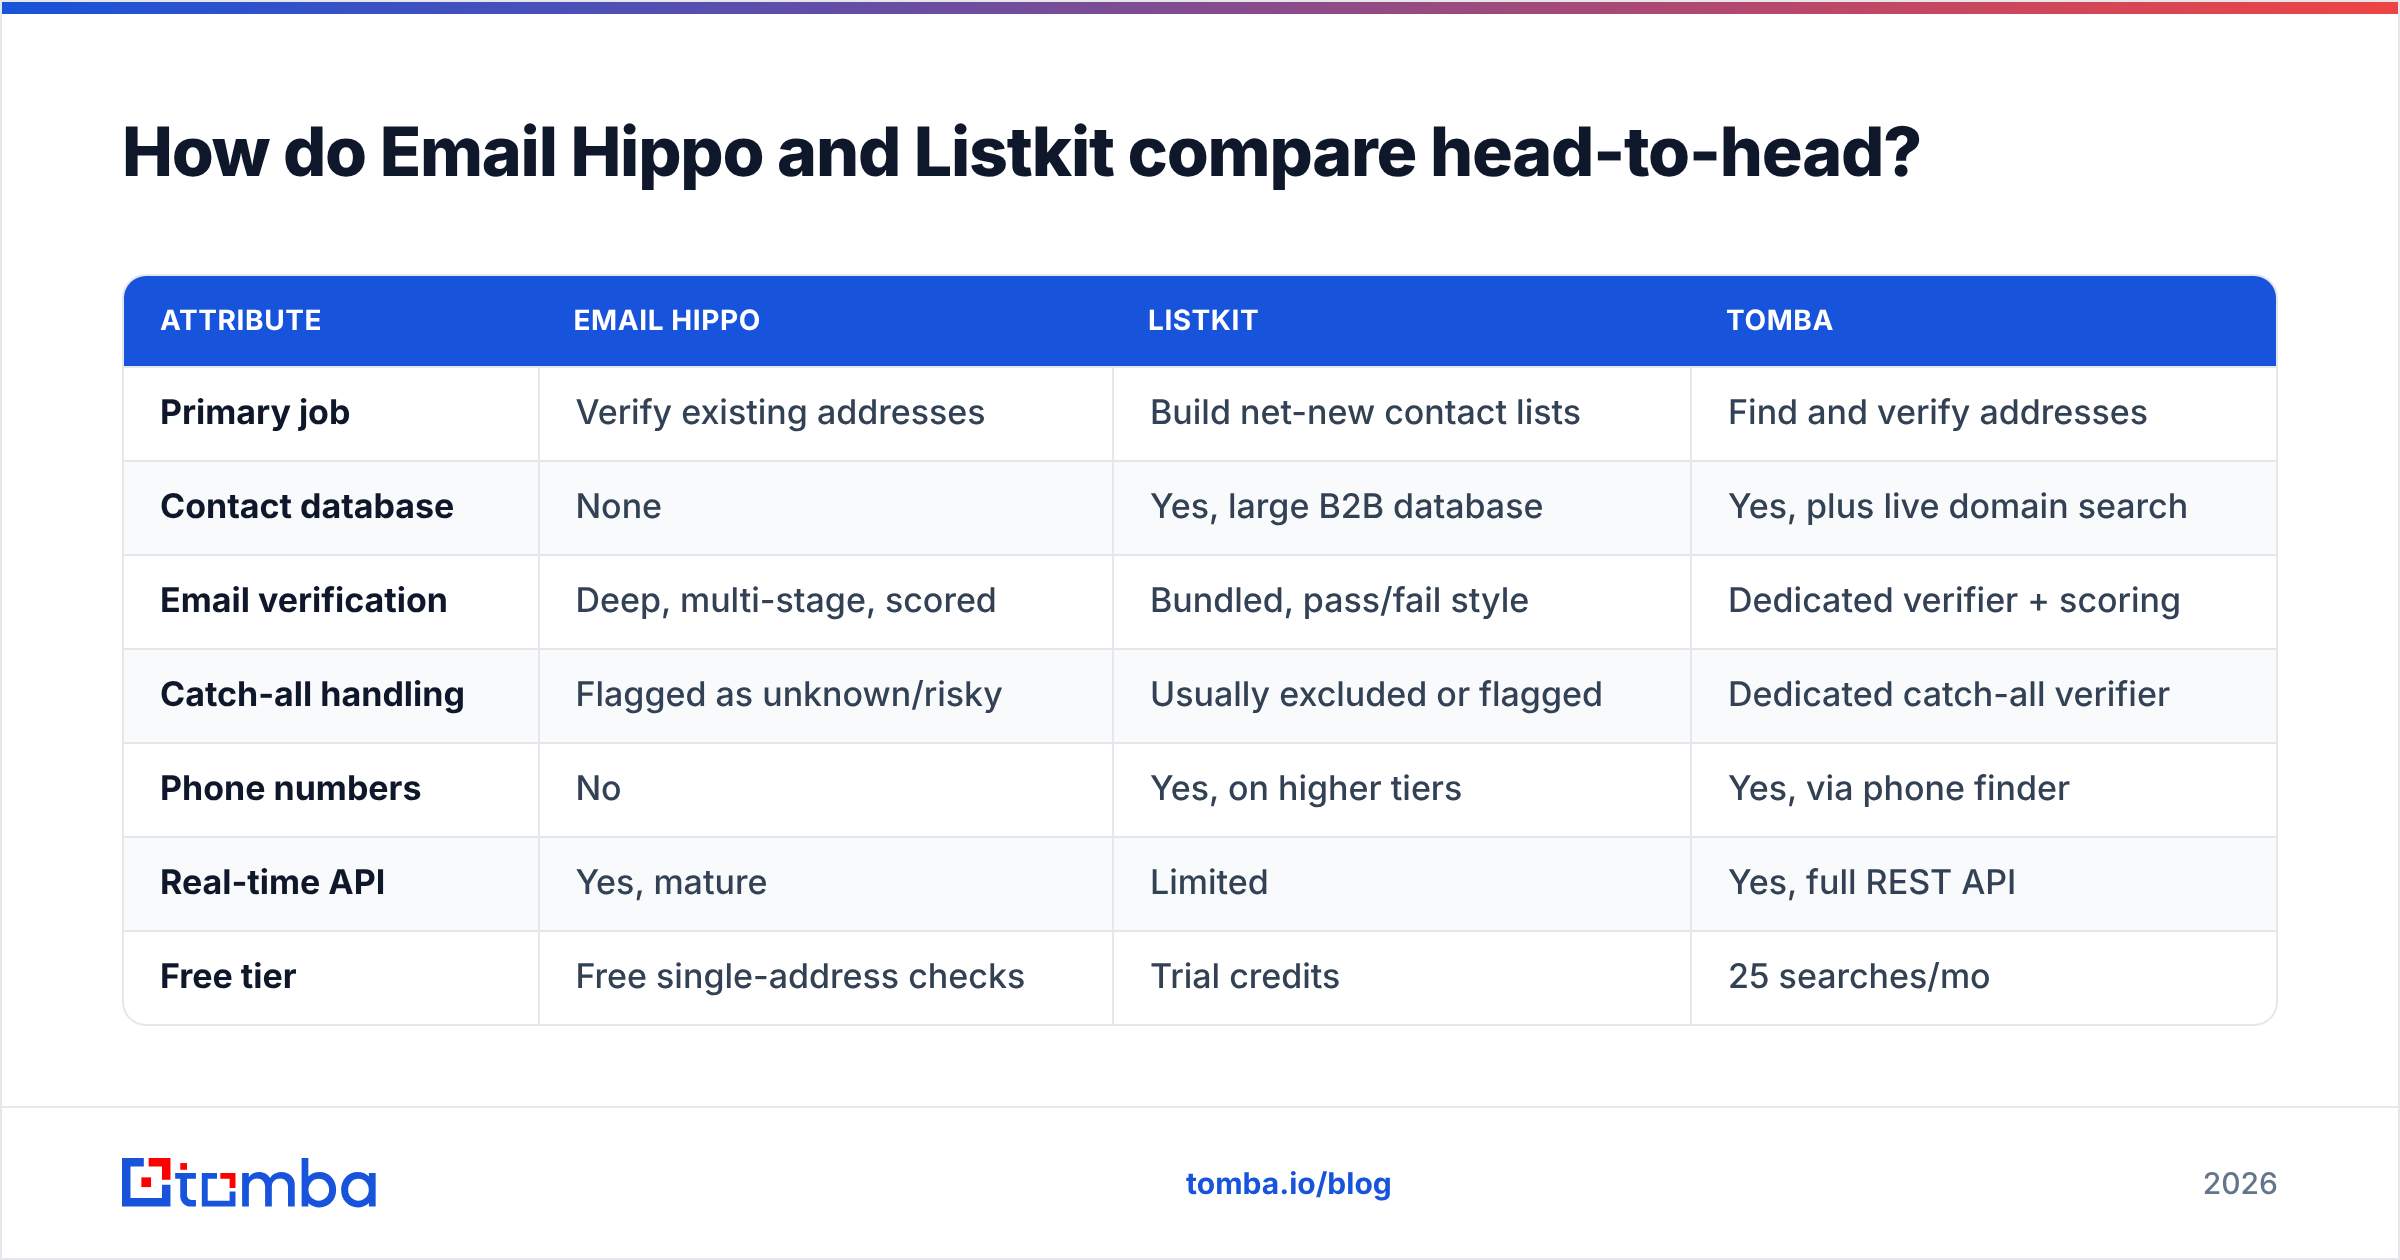Click the 'Primary job' row label

tap(255, 413)
